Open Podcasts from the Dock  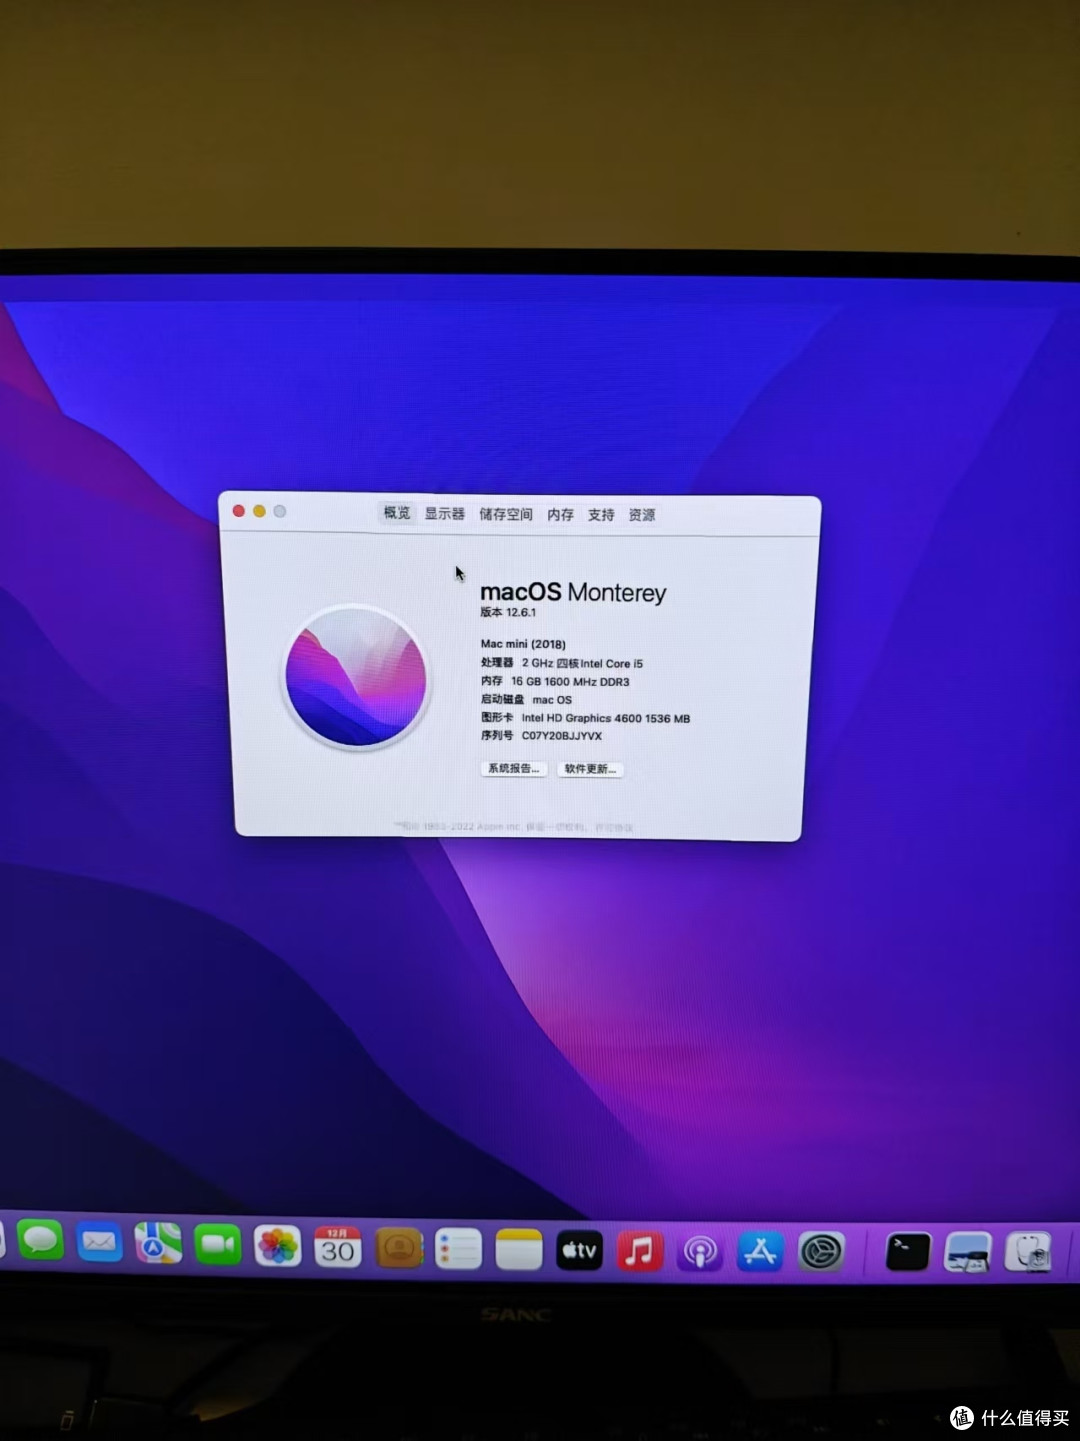coord(700,1252)
